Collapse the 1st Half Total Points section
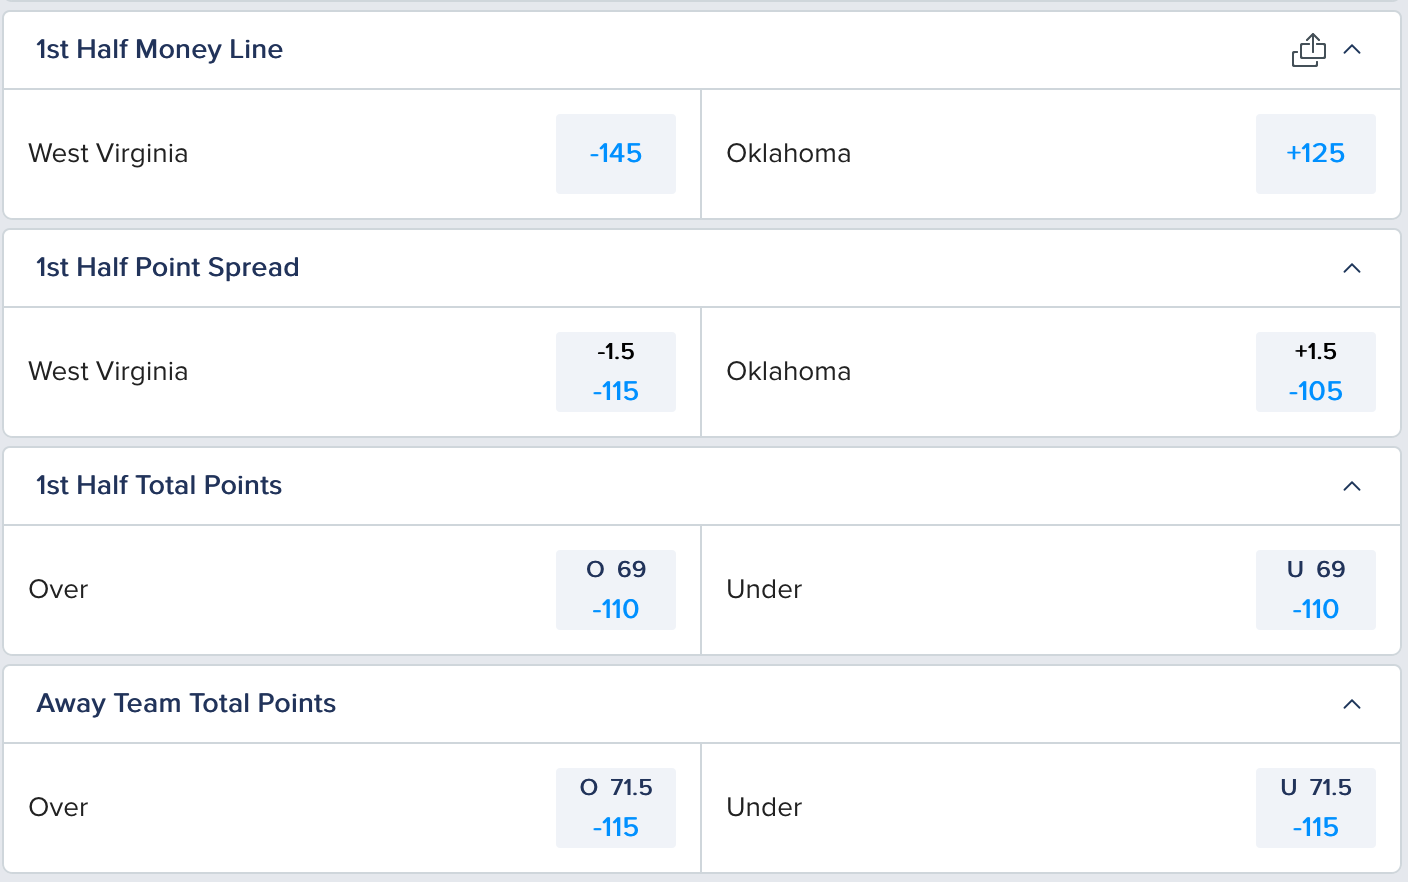This screenshot has width=1408, height=882. click(1352, 486)
